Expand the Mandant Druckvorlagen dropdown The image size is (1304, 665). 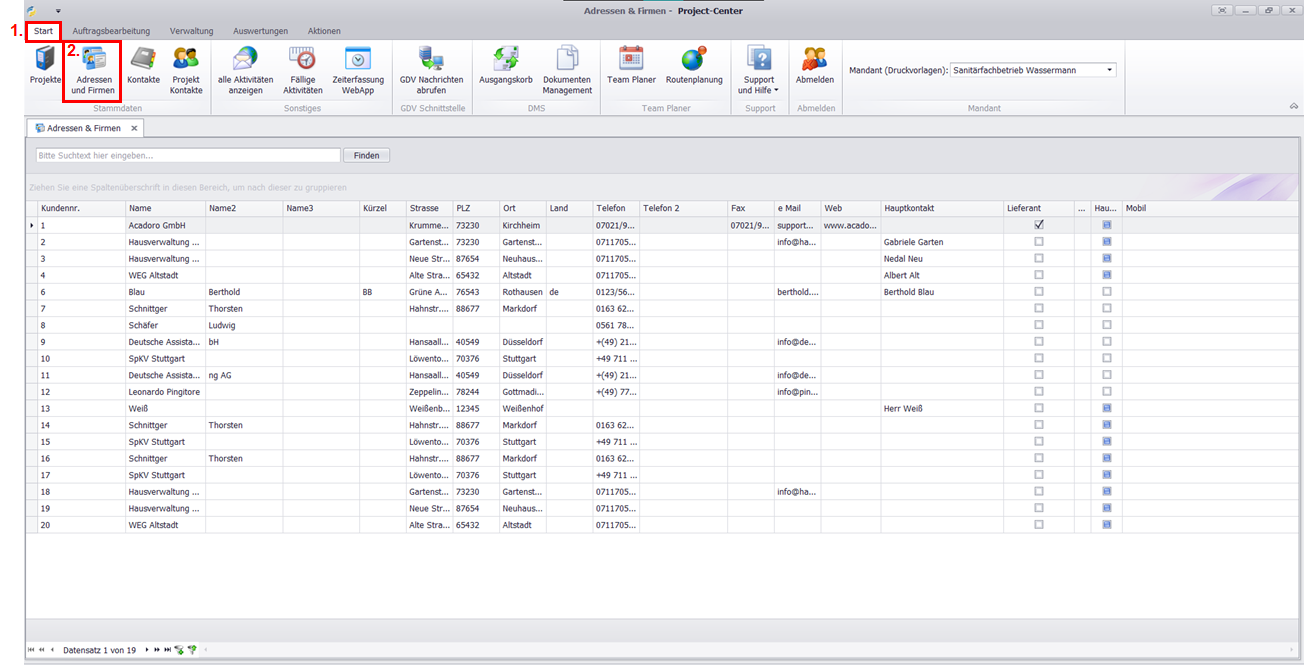point(1110,70)
